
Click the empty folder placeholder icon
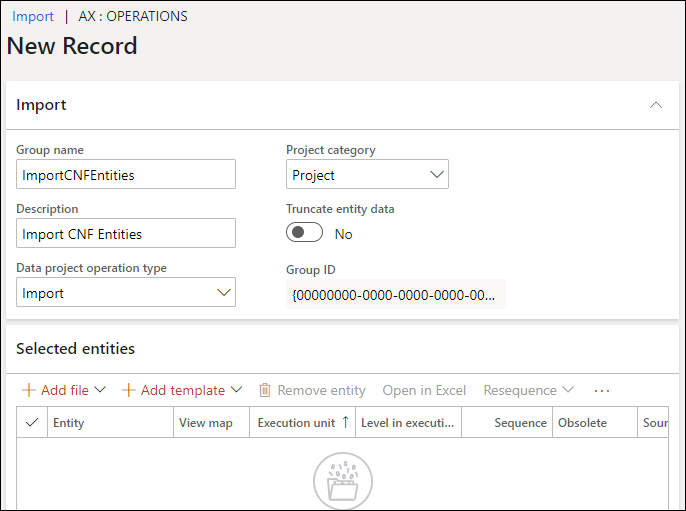pyautogui.click(x=343, y=481)
